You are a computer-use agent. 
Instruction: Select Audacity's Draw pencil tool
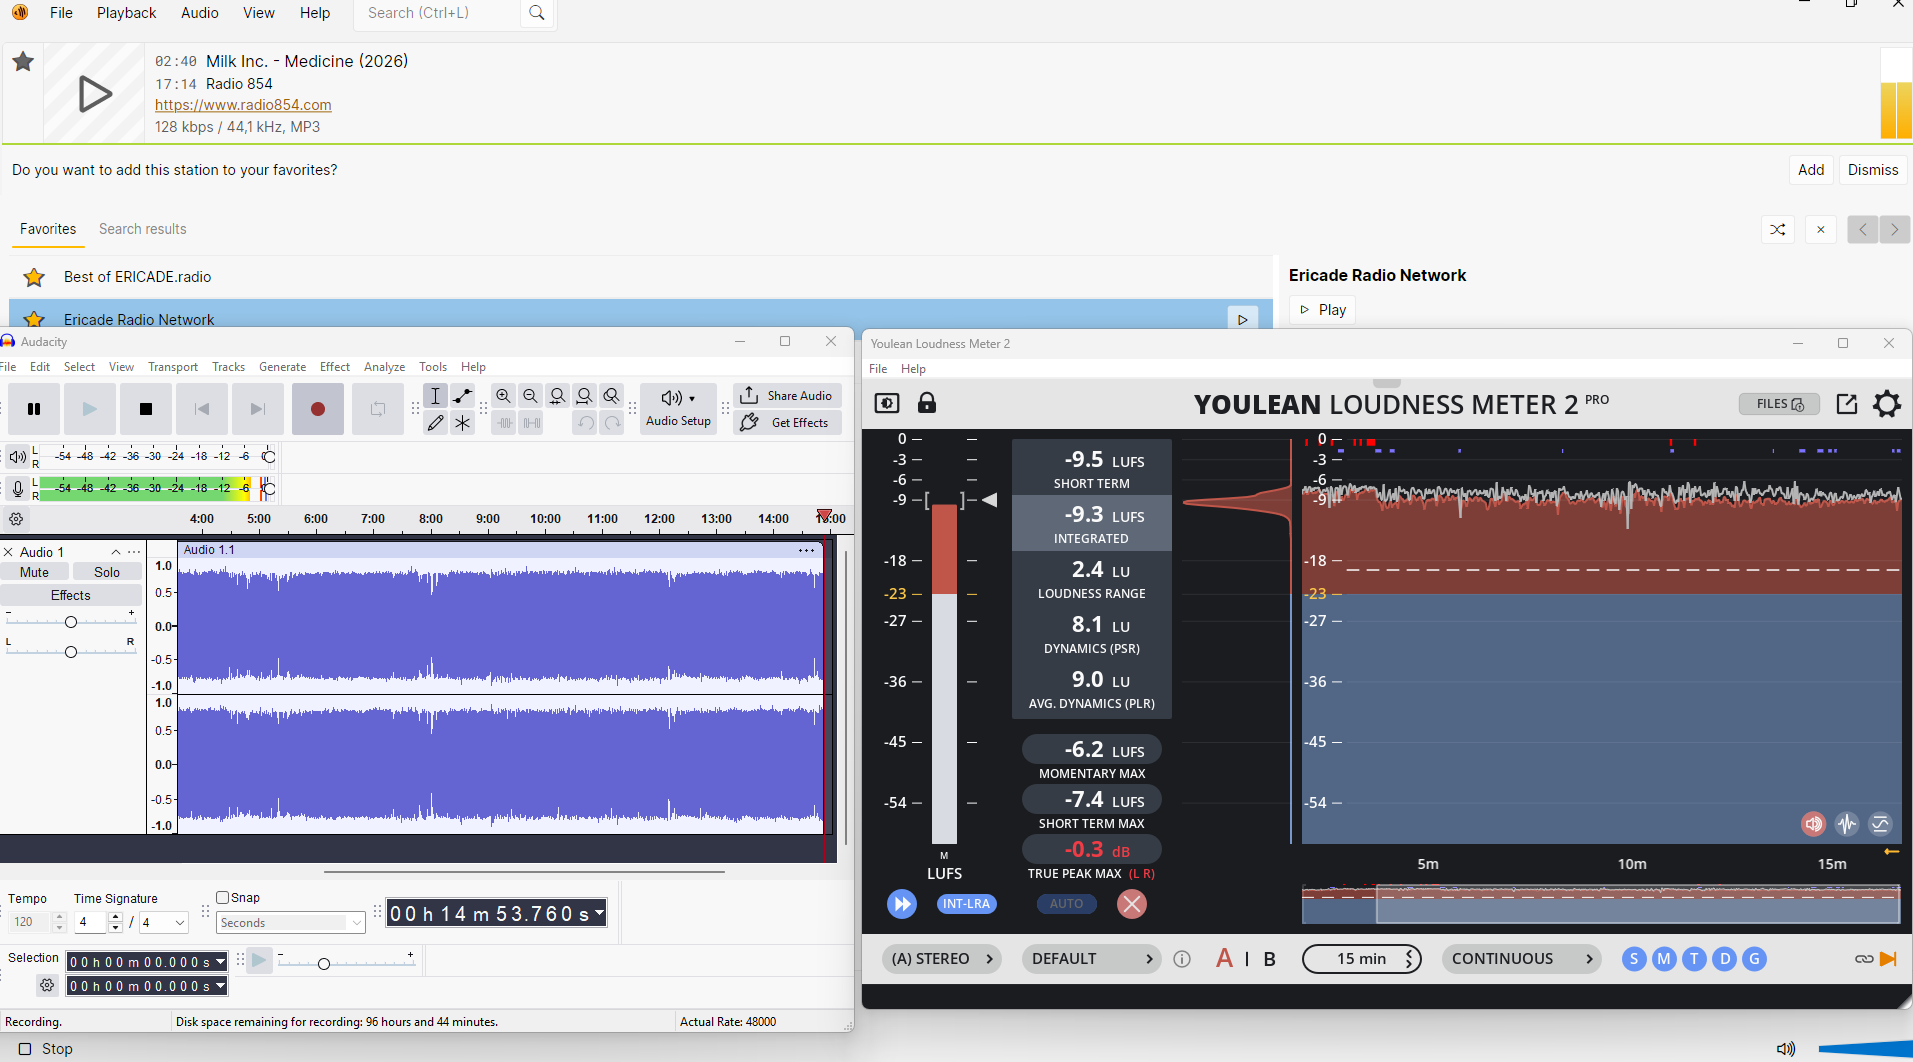(435, 423)
